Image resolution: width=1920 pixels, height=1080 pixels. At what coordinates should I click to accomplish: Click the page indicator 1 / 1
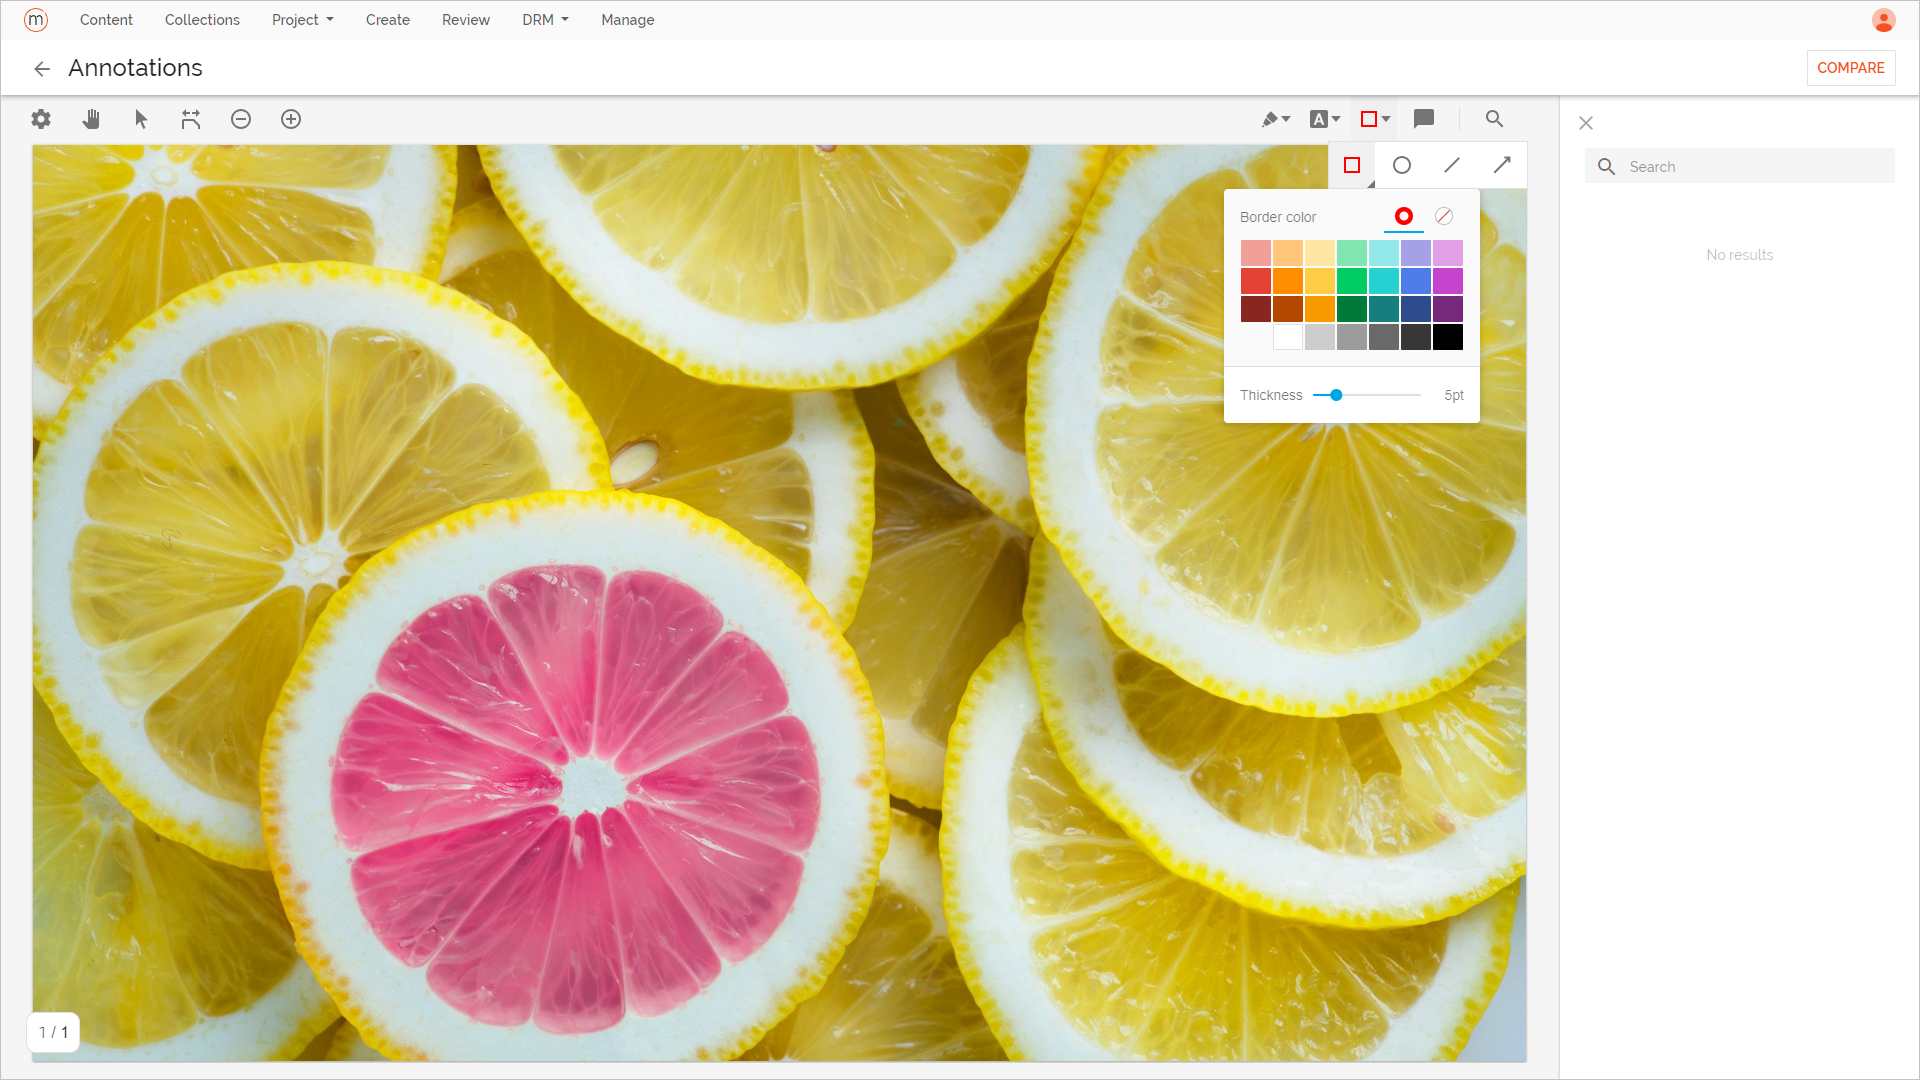click(53, 1032)
